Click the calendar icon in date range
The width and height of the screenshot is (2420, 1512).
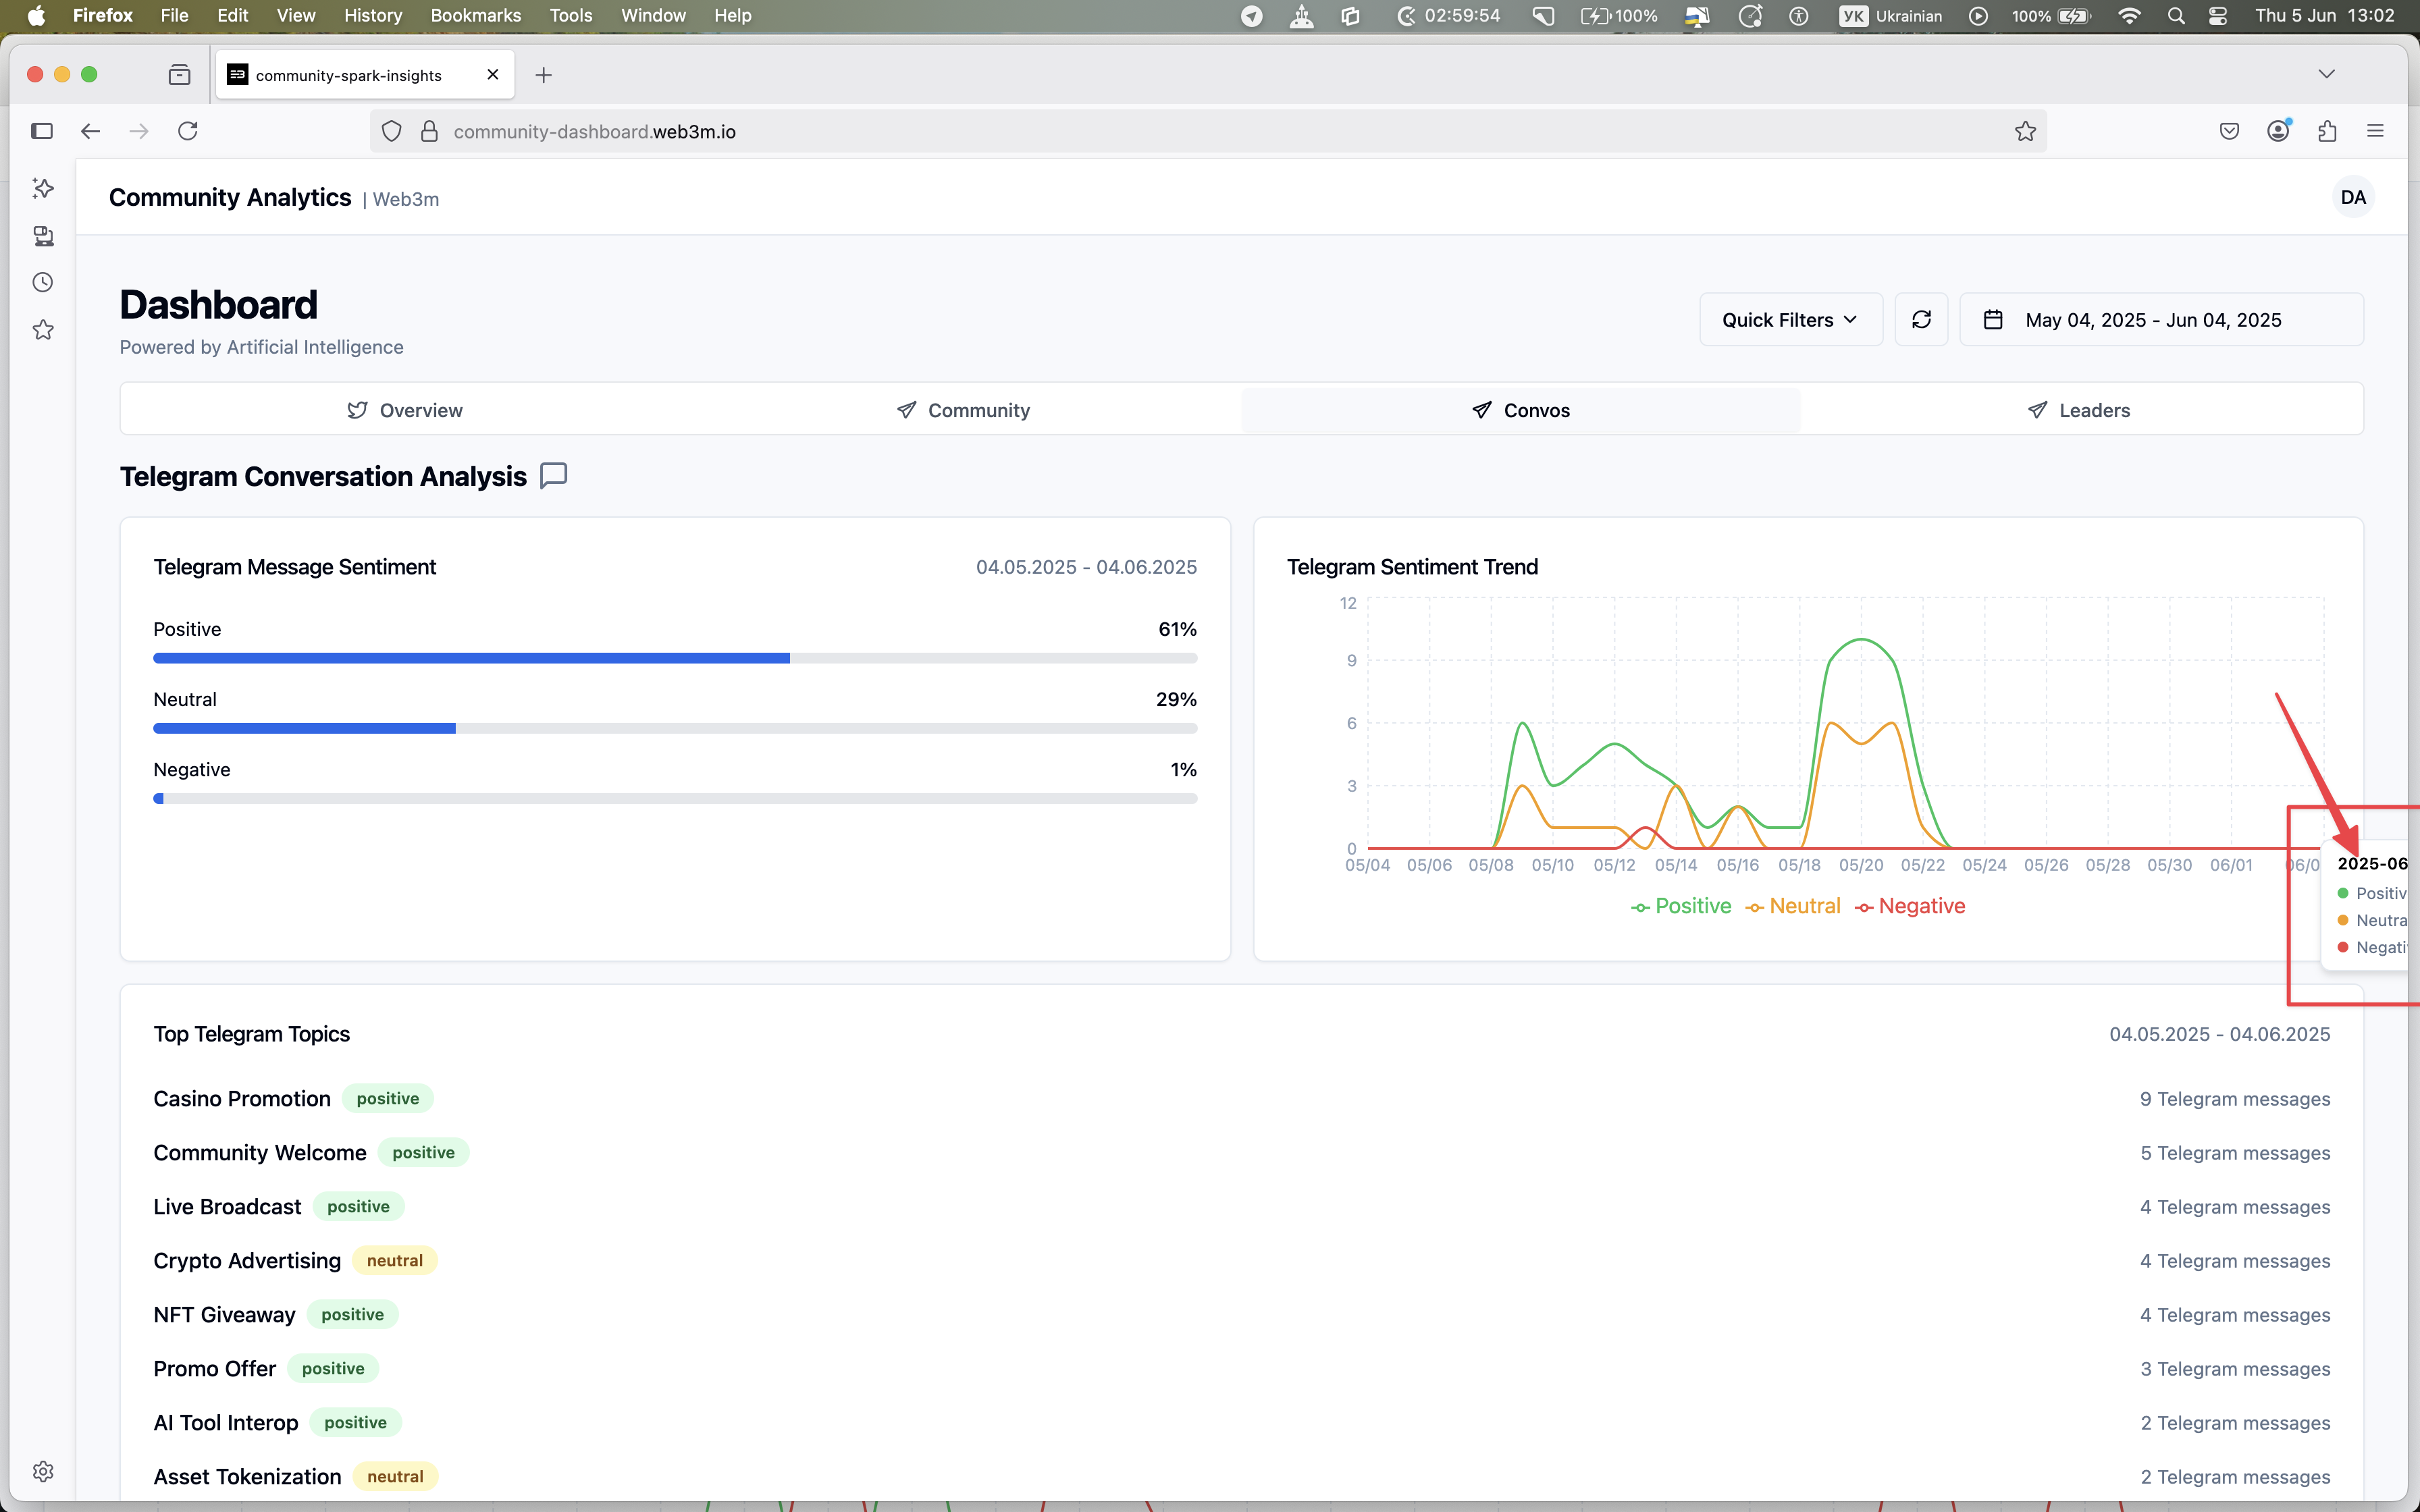pos(1992,320)
